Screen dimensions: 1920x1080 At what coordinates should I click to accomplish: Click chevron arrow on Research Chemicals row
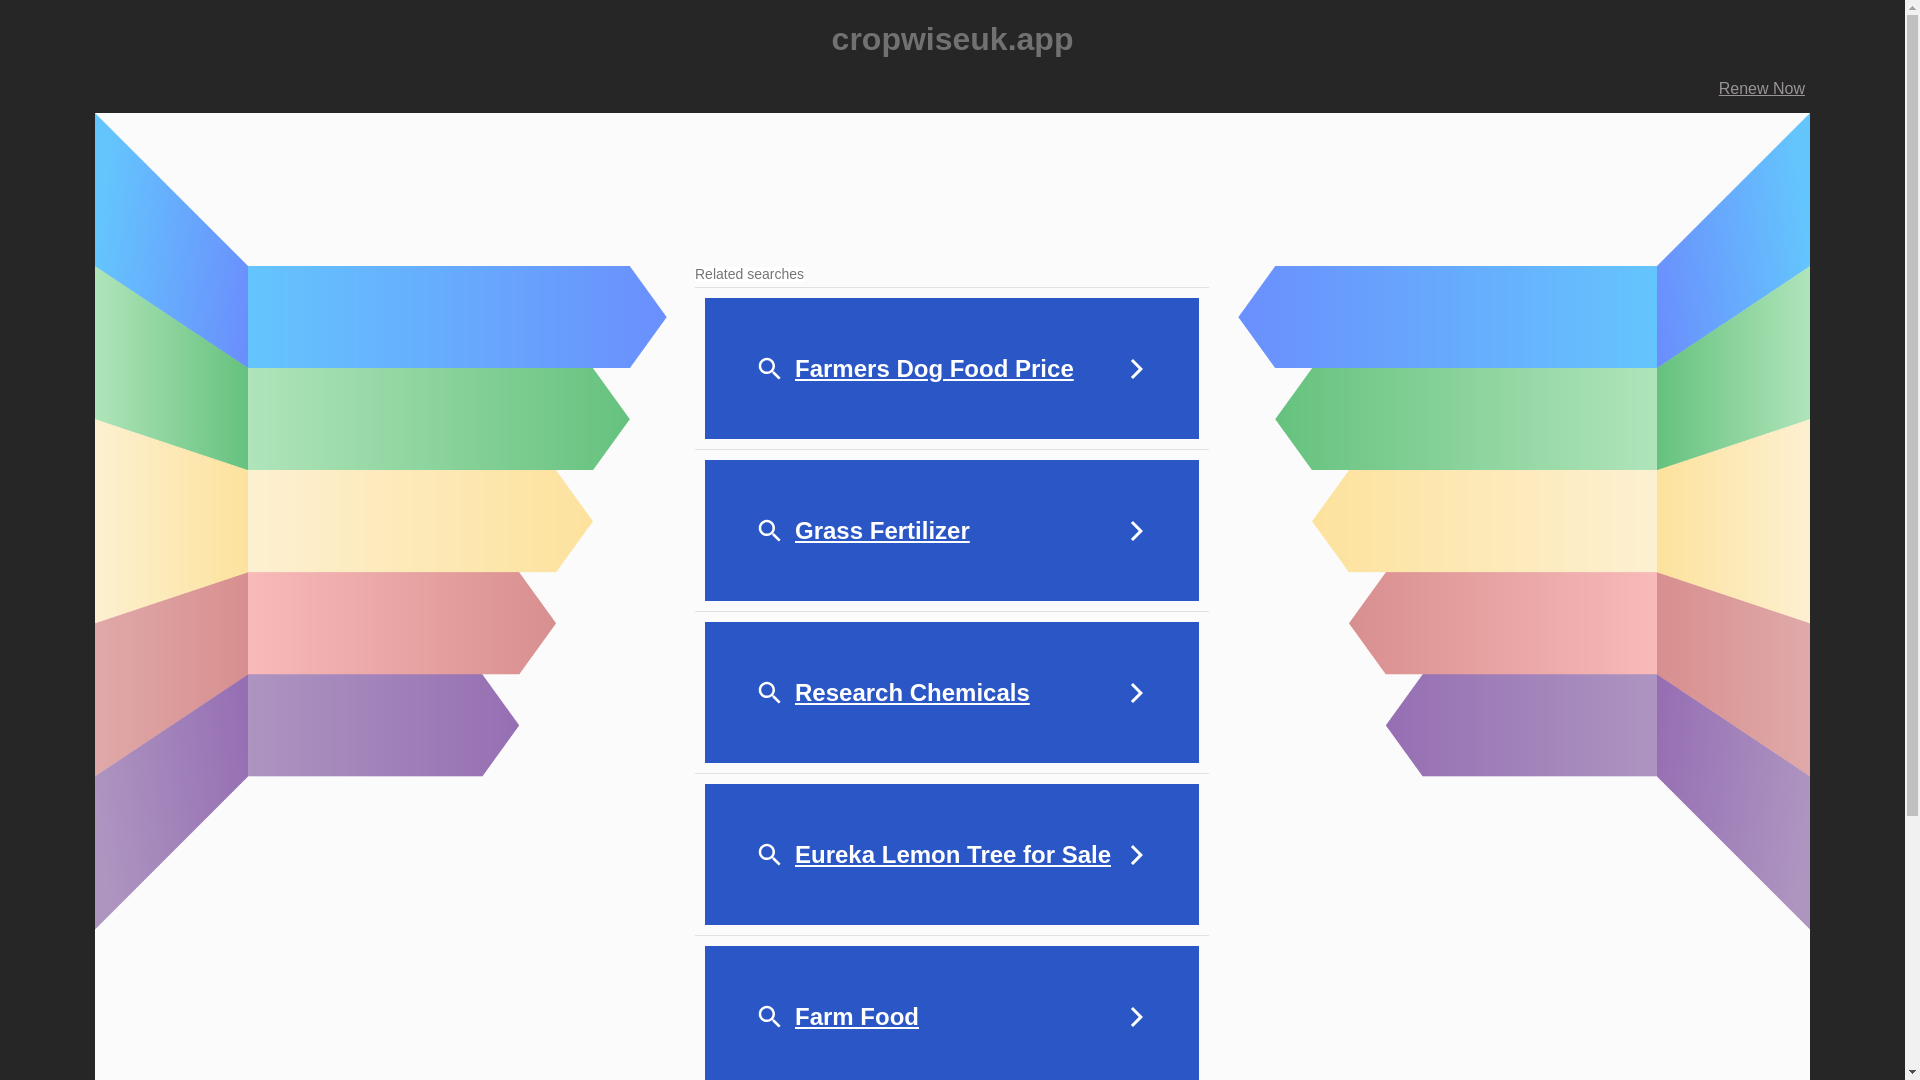pyautogui.click(x=1136, y=693)
